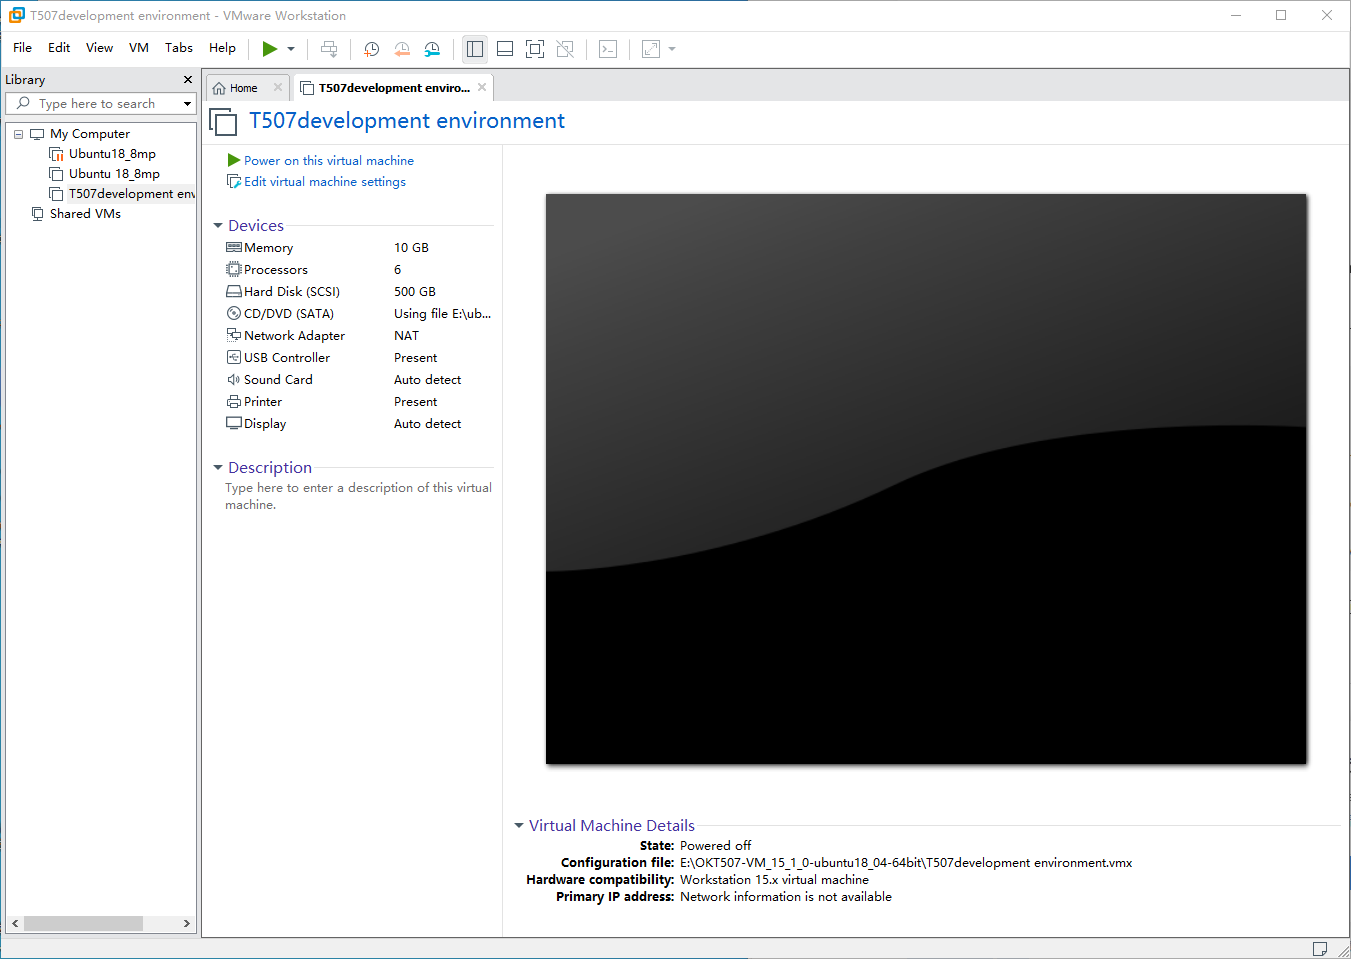Toggle Unity mode icon
The width and height of the screenshot is (1351, 959).
coord(565,48)
